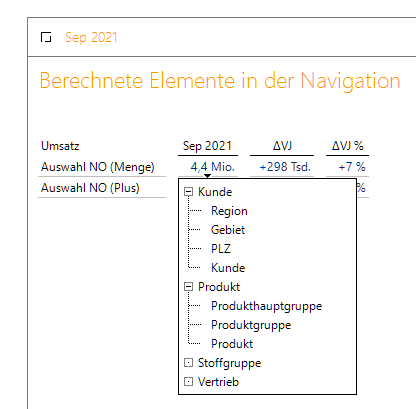The height and width of the screenshot is (409, 416).
Task: Click the 4,4 Mio. value cell
Action: click(213, 167)
